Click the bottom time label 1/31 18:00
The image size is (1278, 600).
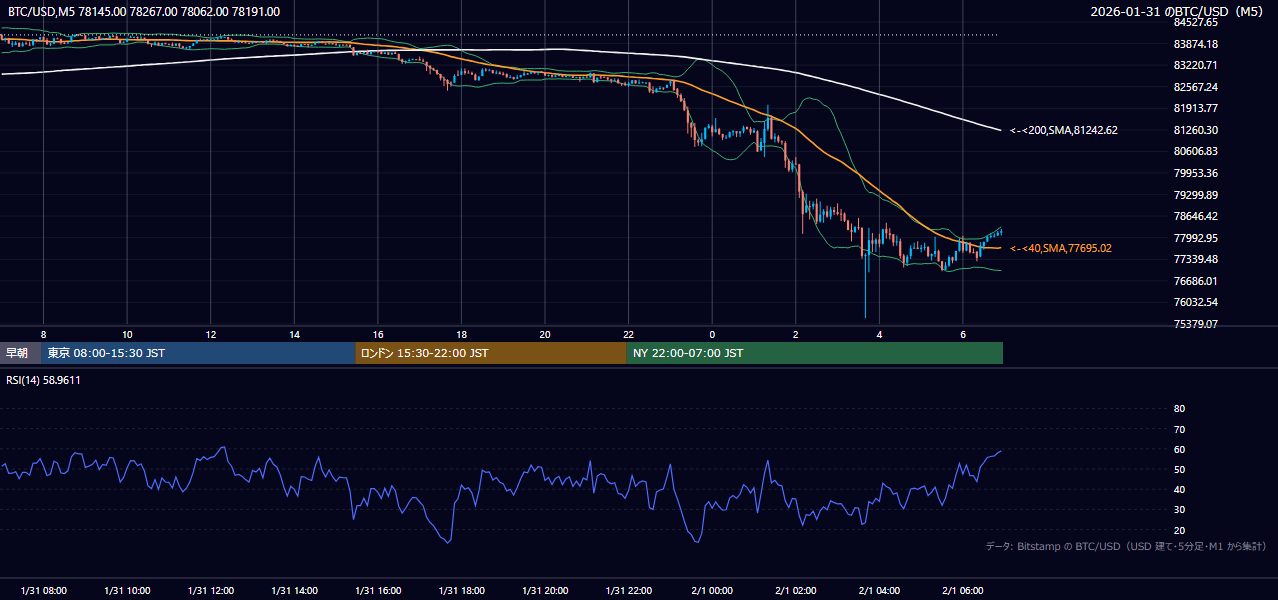(461, 591)
